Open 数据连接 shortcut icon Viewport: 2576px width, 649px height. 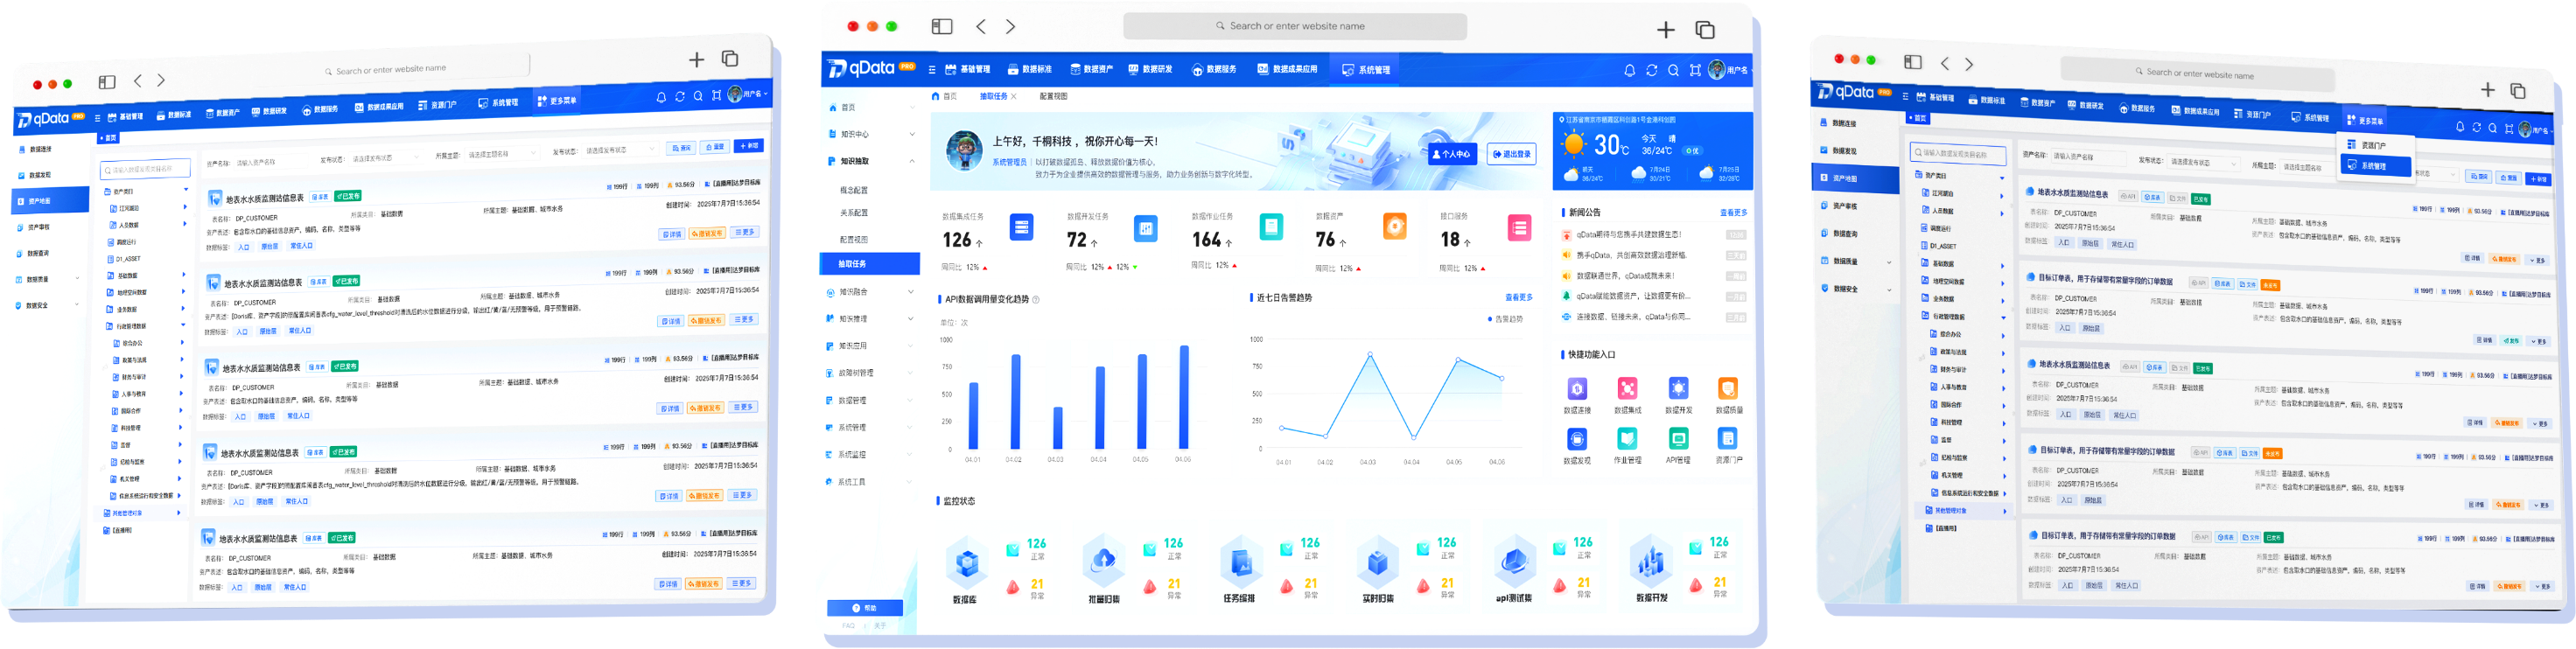point(1577,388)
